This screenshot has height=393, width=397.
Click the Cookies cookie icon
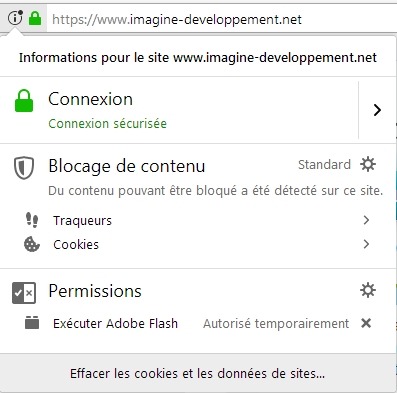[x=32, y=244]
